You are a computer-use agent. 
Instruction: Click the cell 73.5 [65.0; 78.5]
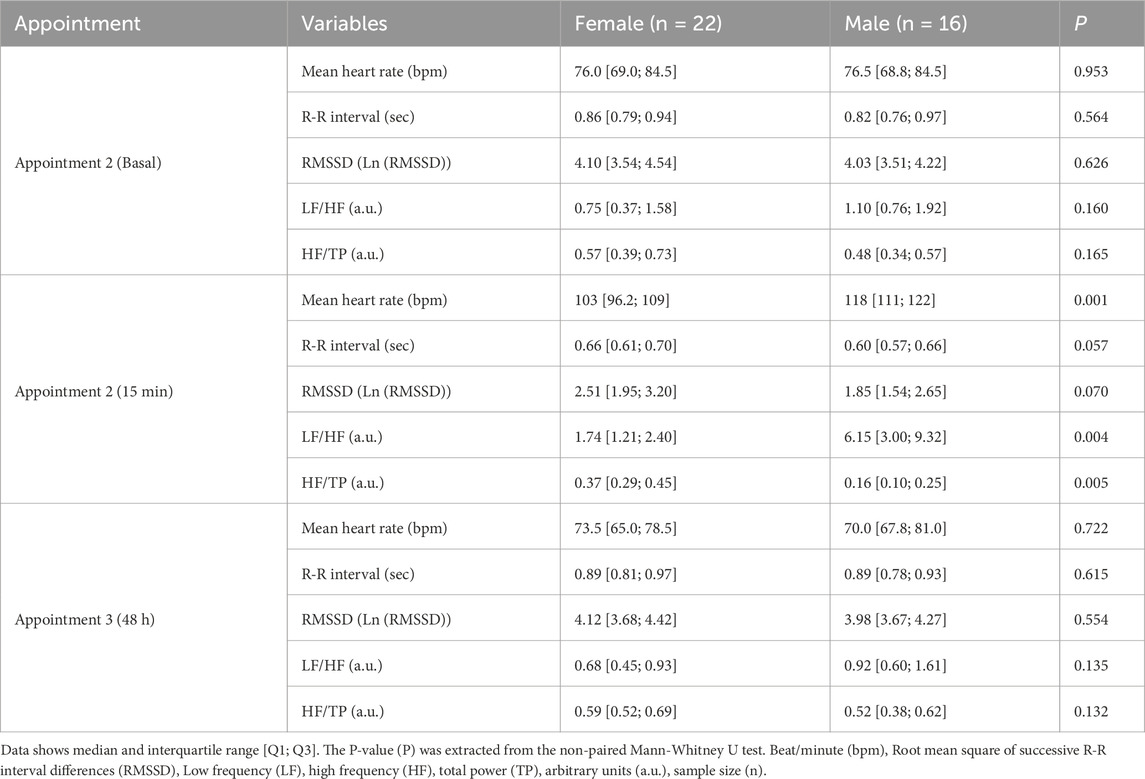point(626,528)
